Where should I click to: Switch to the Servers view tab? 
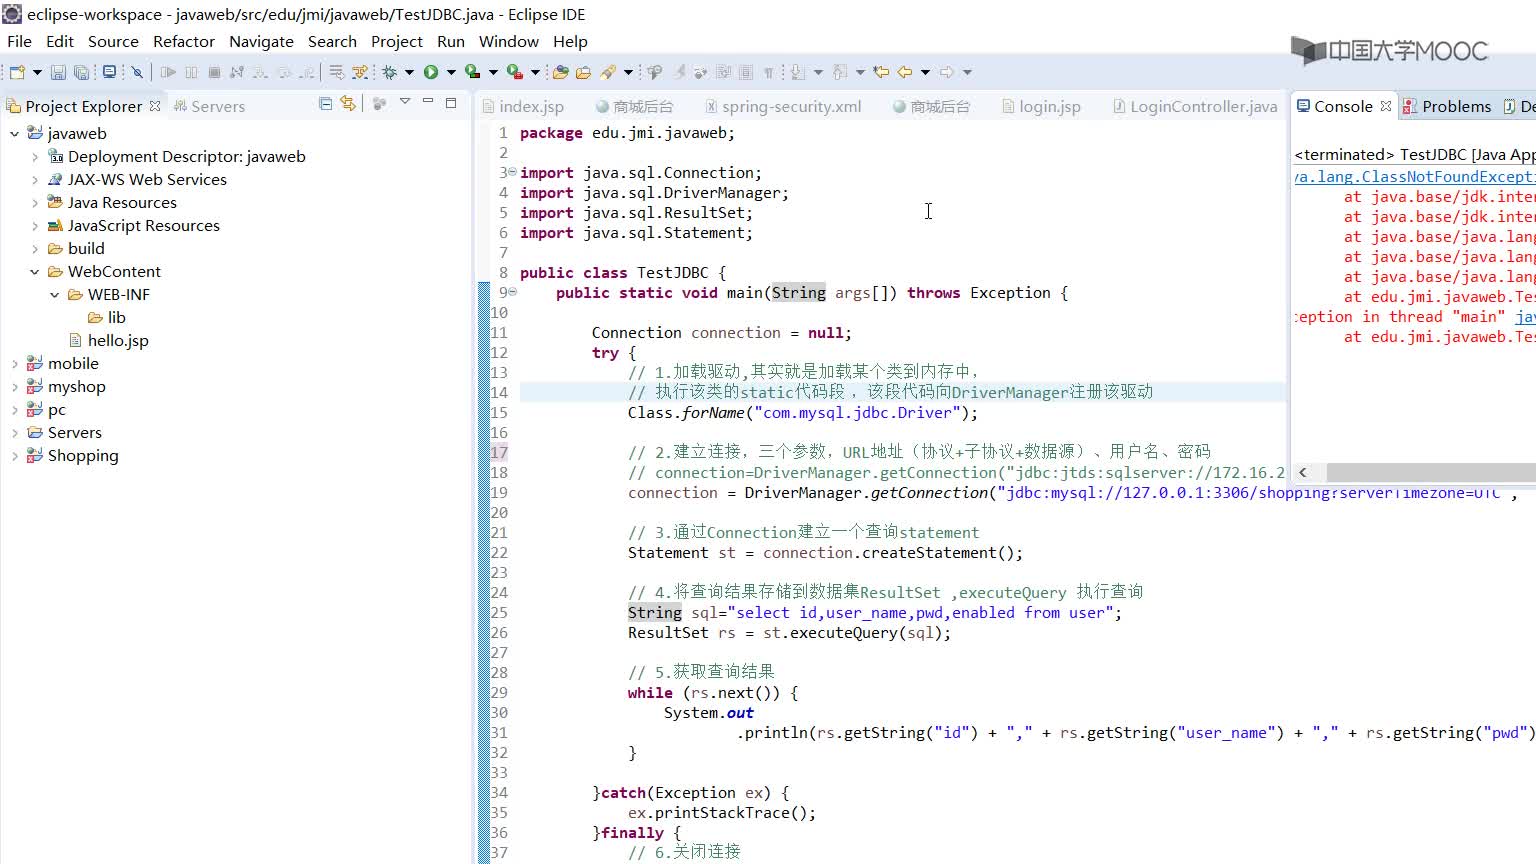(210, 106)
